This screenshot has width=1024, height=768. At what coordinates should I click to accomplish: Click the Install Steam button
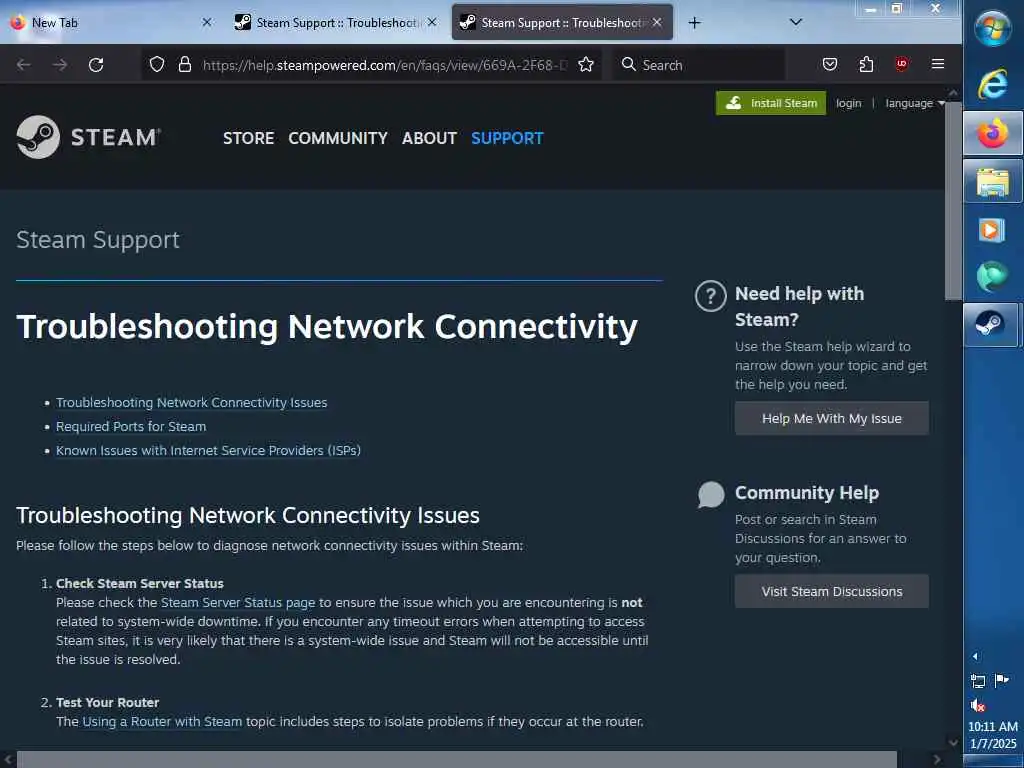coord(771,103)
